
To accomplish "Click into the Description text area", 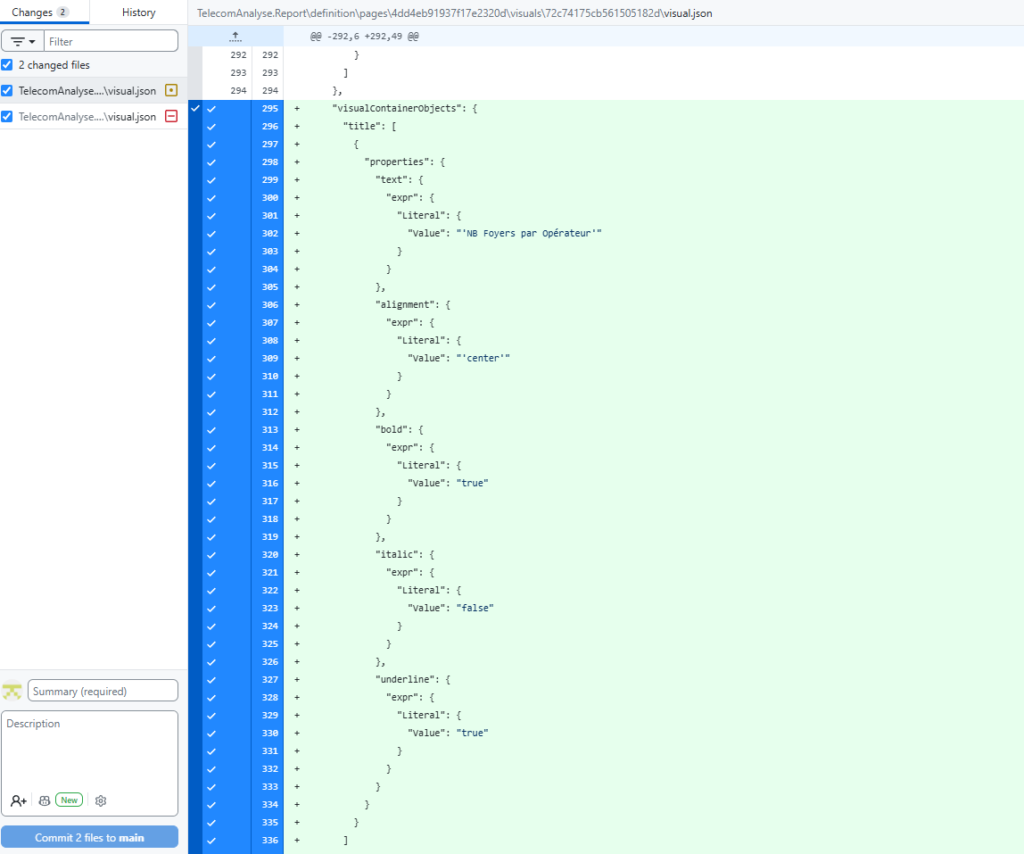I will click(x=89, y=751).
